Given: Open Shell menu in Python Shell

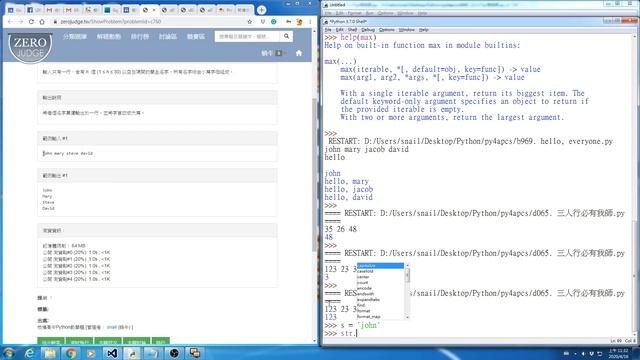Looking at the screenshot, I should [x=352, y=30].
